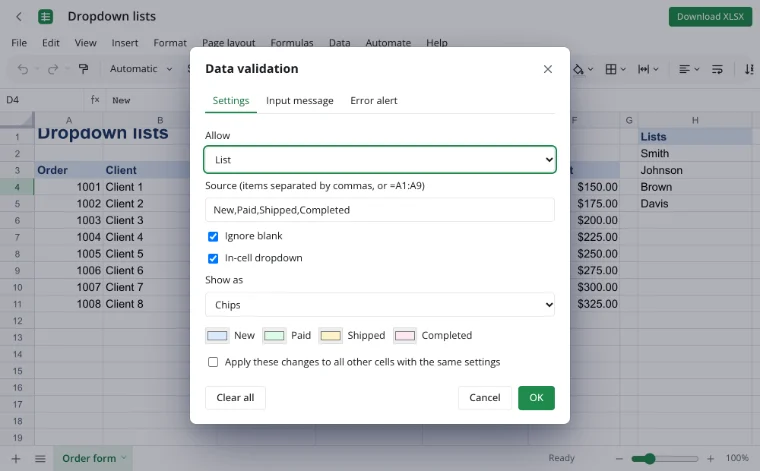Click the fx function icon
760x471 pixels.
click(x=95, y=100)
